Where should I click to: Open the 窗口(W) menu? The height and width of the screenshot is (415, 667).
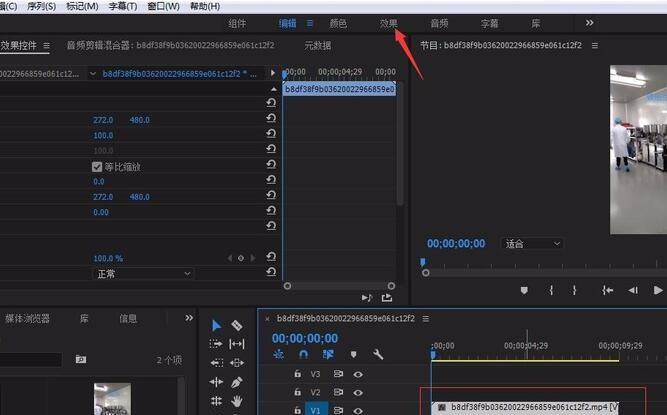click(x=163, y=6)
